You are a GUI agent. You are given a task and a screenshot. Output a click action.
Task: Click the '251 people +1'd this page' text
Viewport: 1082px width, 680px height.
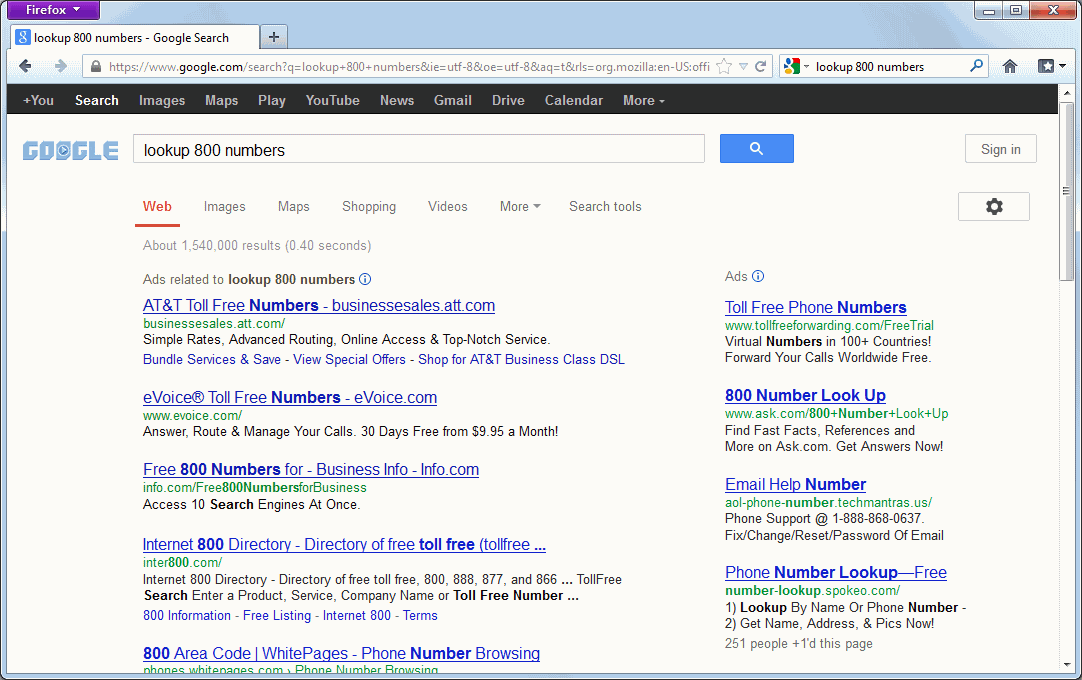(798, 643)
